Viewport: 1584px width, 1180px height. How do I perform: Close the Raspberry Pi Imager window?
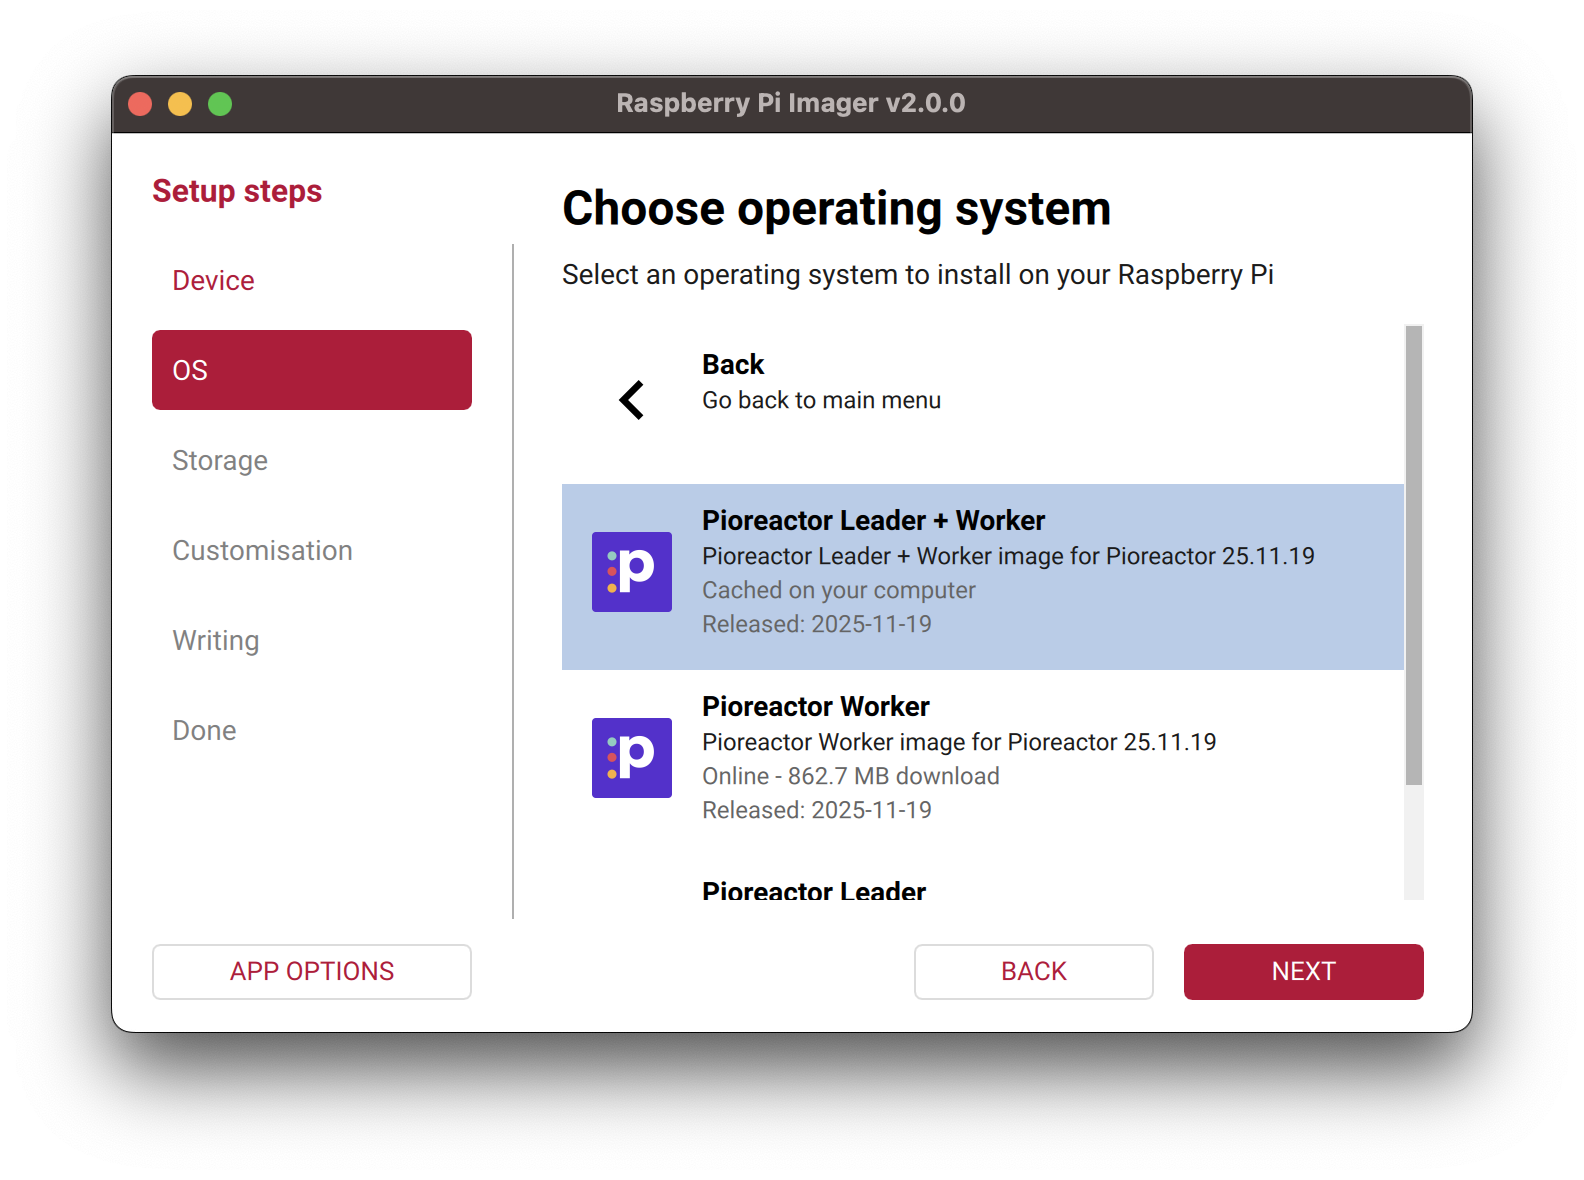(140, 104)
